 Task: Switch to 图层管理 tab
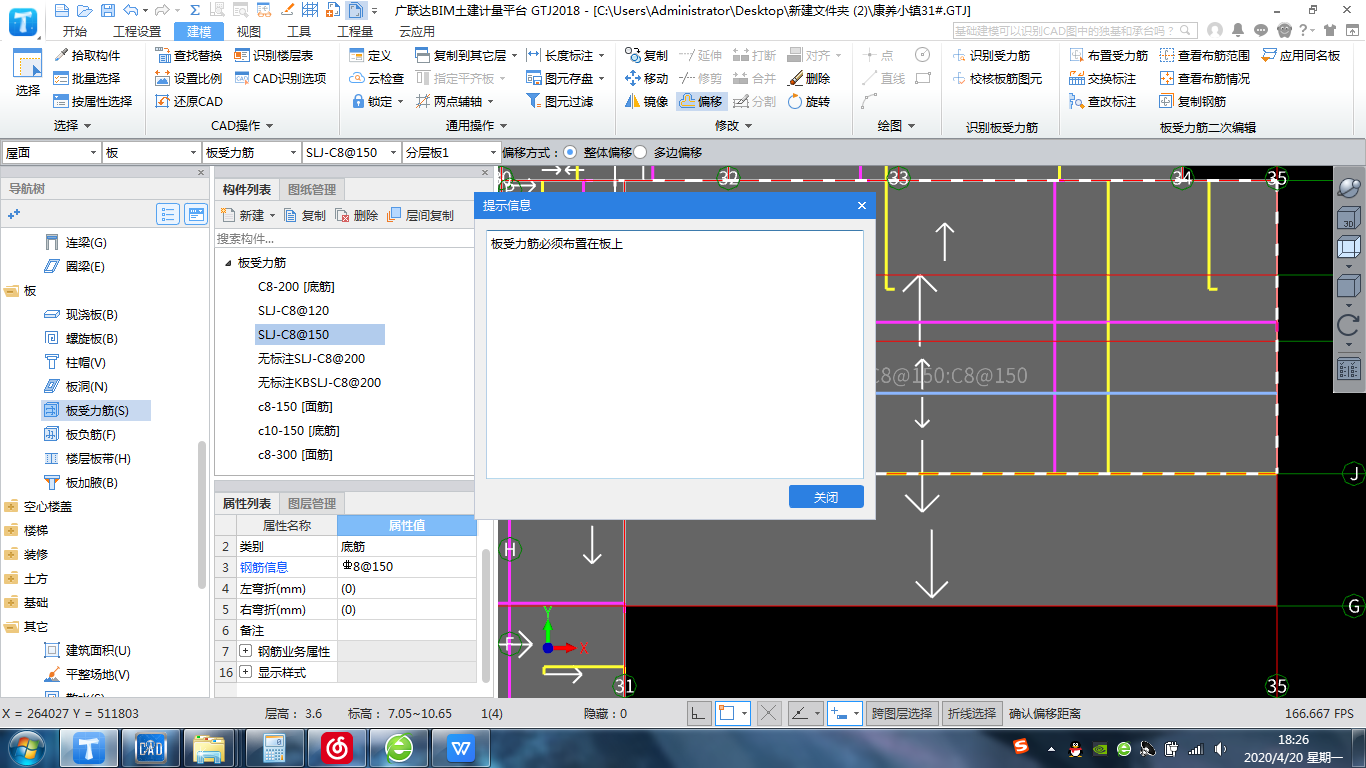tap(312, 503)
